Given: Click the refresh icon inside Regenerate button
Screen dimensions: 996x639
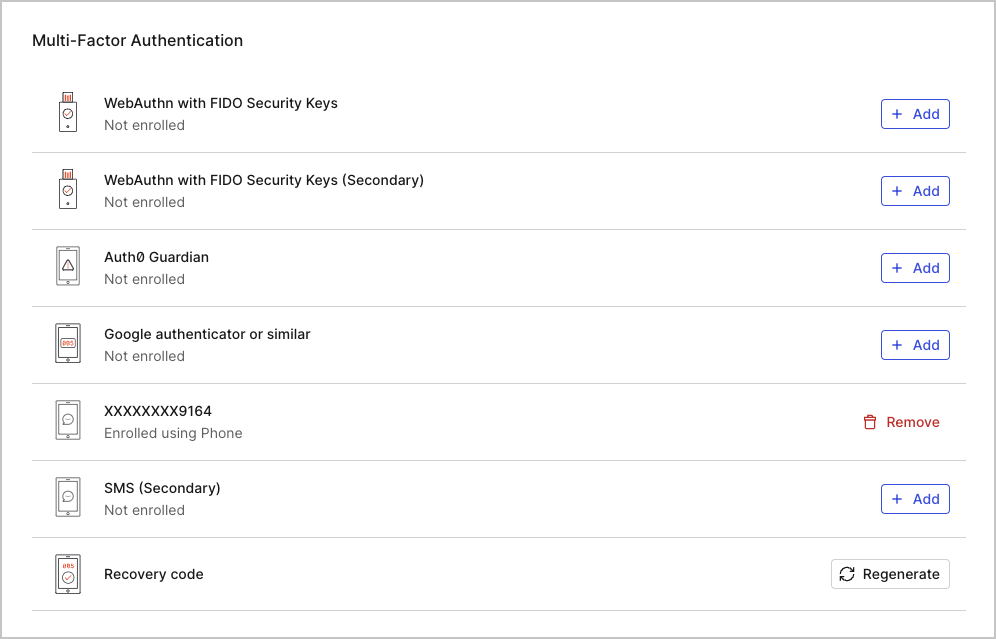Looking at the screenshot, I should [x=847, y=574].
